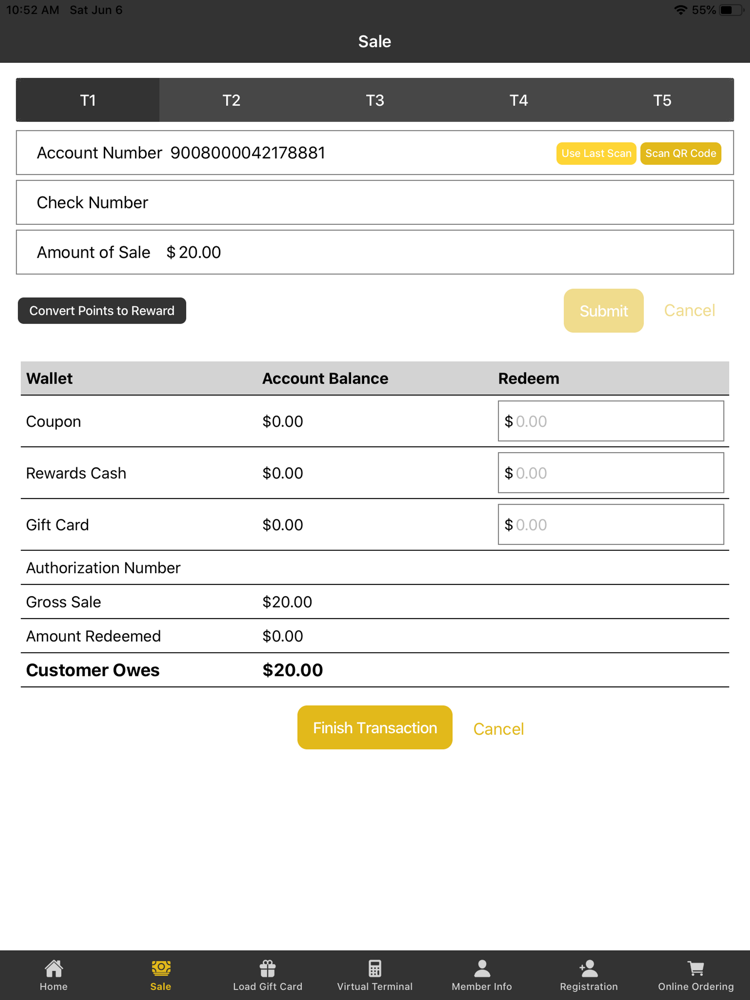Tap the Coupon redeem amount field
The height and width of the screenshot is (1000, 750).
pyautogui.click(x=611, y=422)
